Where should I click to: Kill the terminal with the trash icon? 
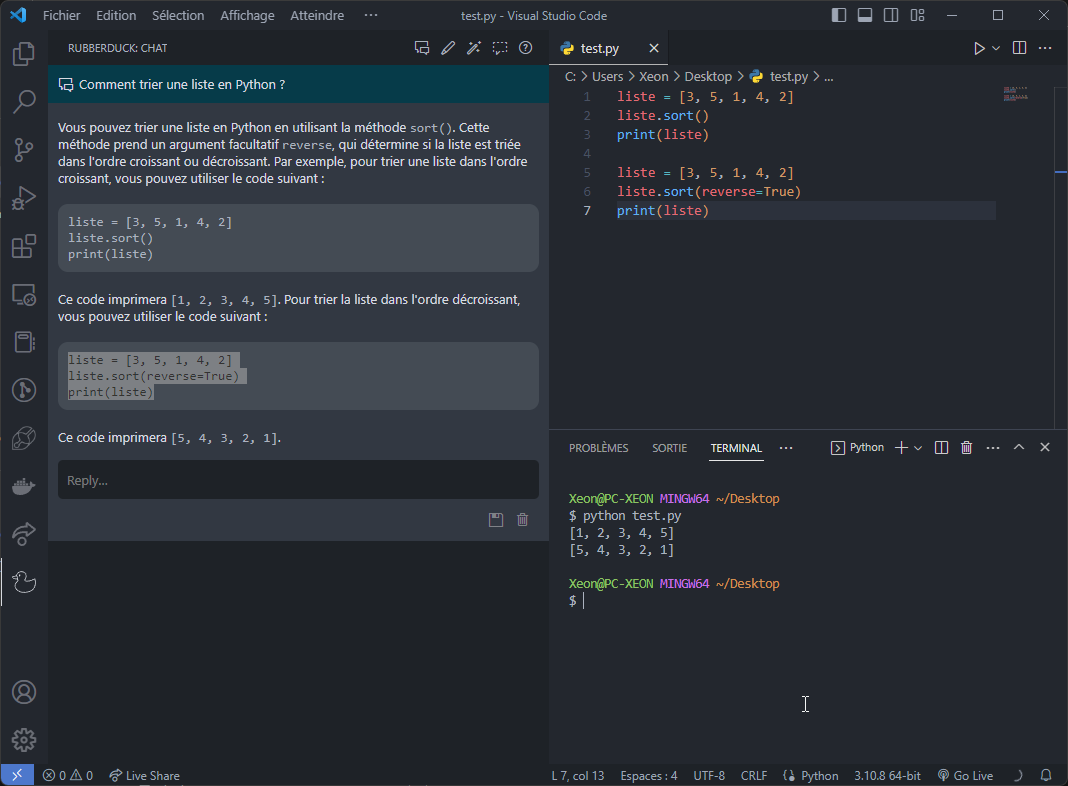[x=967, y=447]
